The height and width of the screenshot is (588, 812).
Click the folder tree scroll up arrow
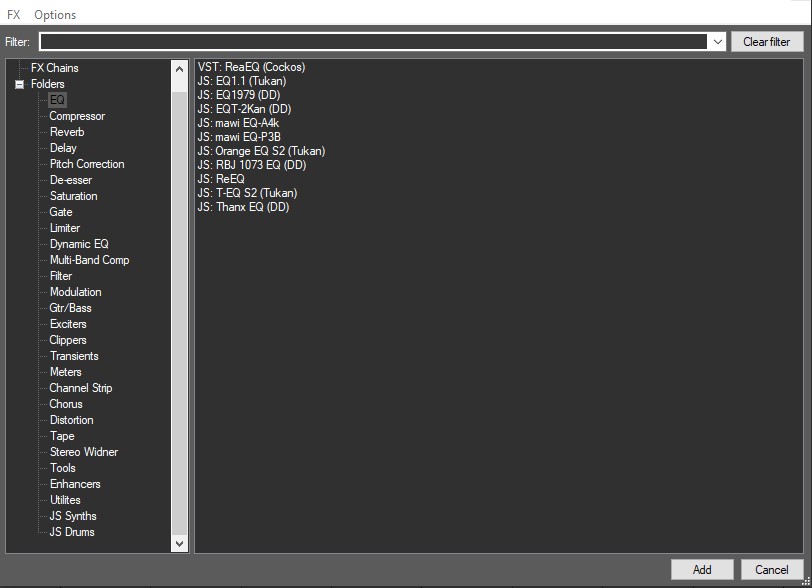coord(179,68)
